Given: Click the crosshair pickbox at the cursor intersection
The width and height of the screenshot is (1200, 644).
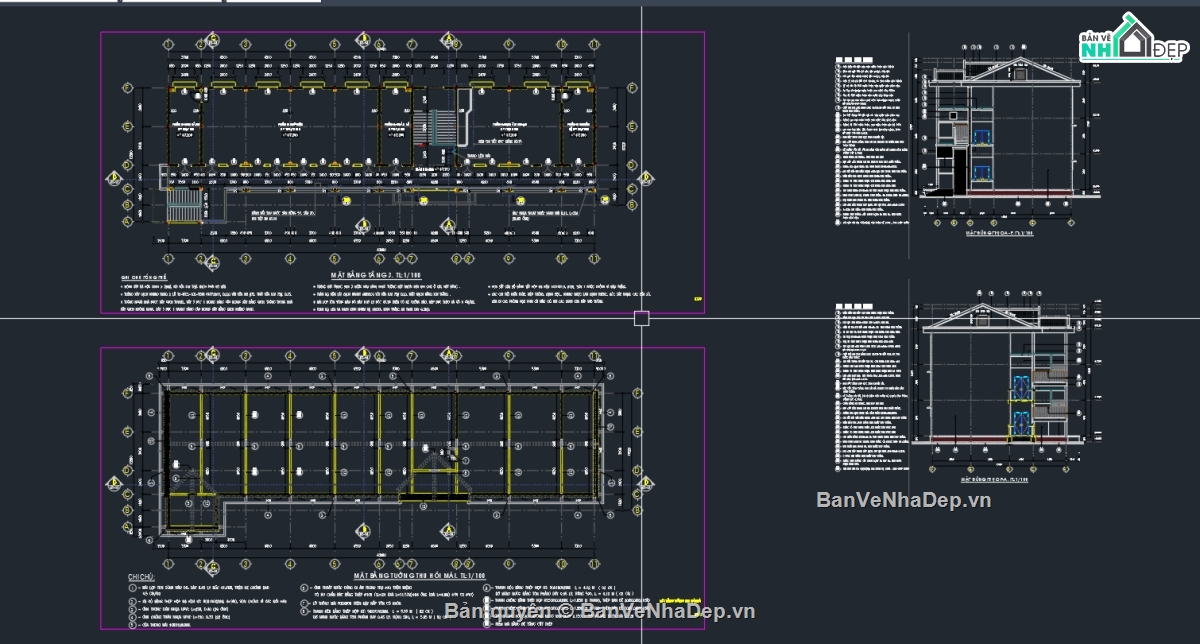Looking at the screenshot, I should [642, 318].
